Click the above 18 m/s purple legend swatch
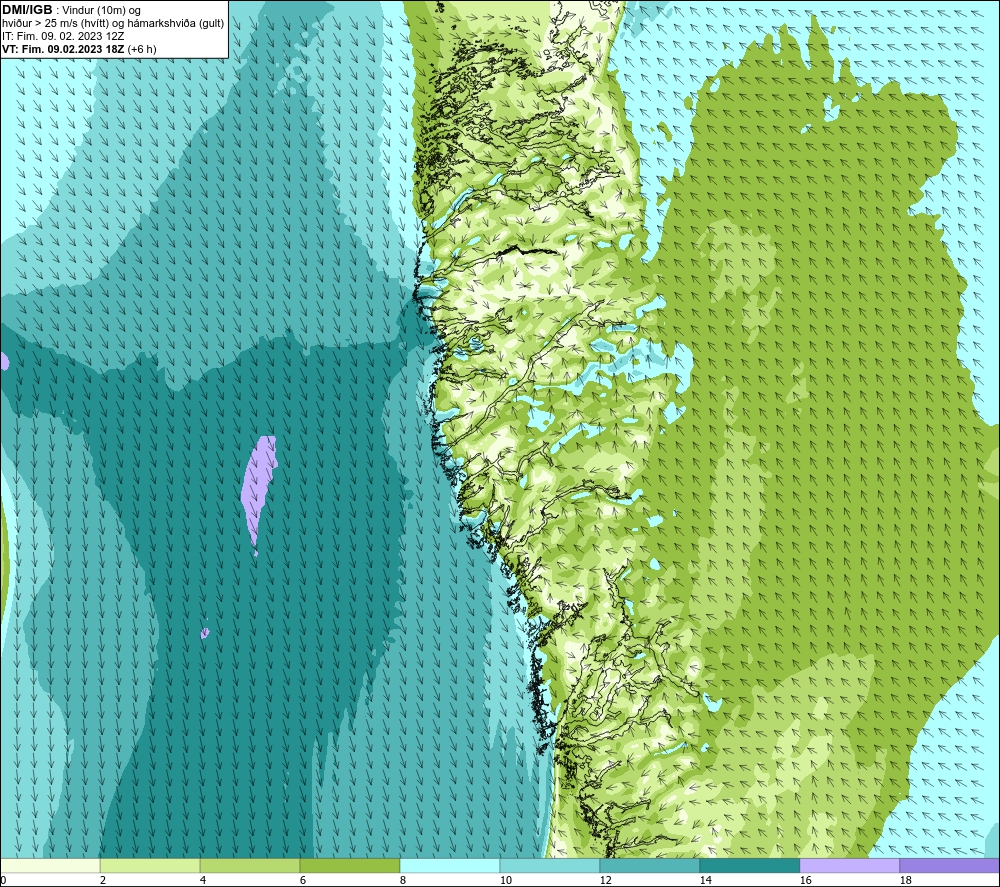The height and width of the screenshot is (887, 1000). click(x=950, y=865)
